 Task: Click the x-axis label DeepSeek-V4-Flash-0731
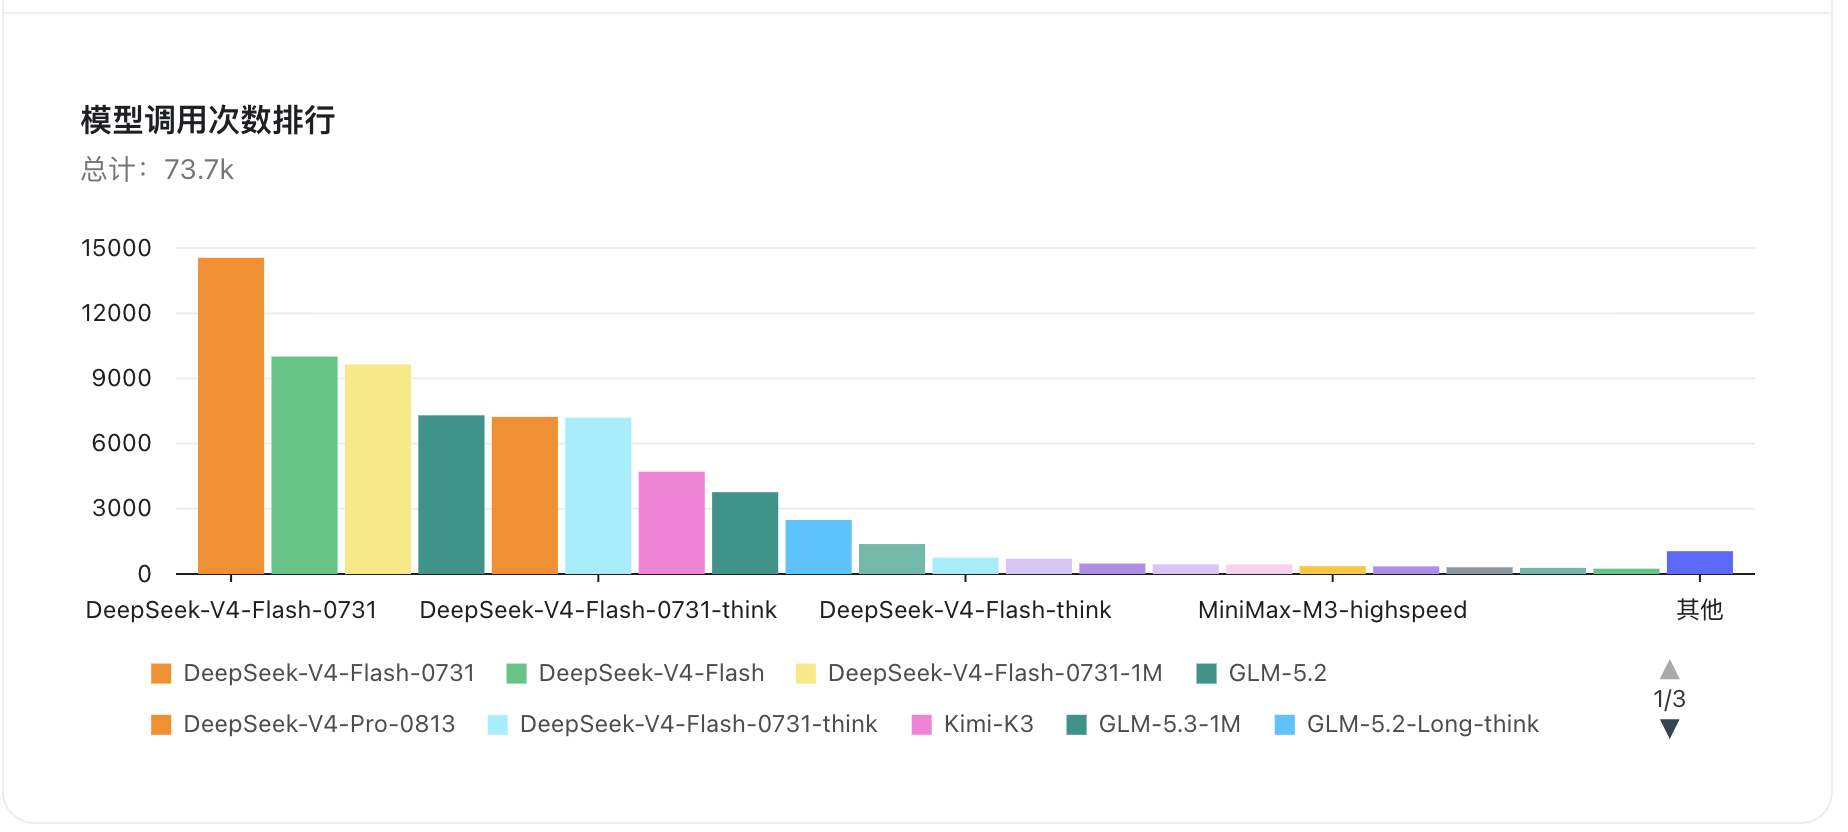tap(231, 610)
